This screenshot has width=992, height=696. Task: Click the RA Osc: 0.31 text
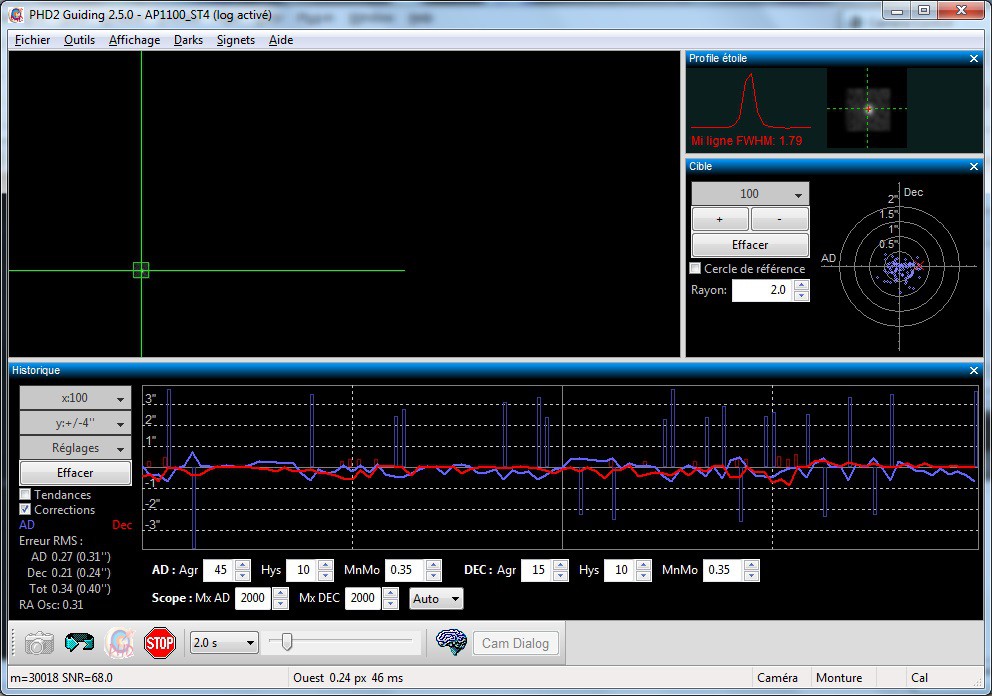click(x=51, y=605)
